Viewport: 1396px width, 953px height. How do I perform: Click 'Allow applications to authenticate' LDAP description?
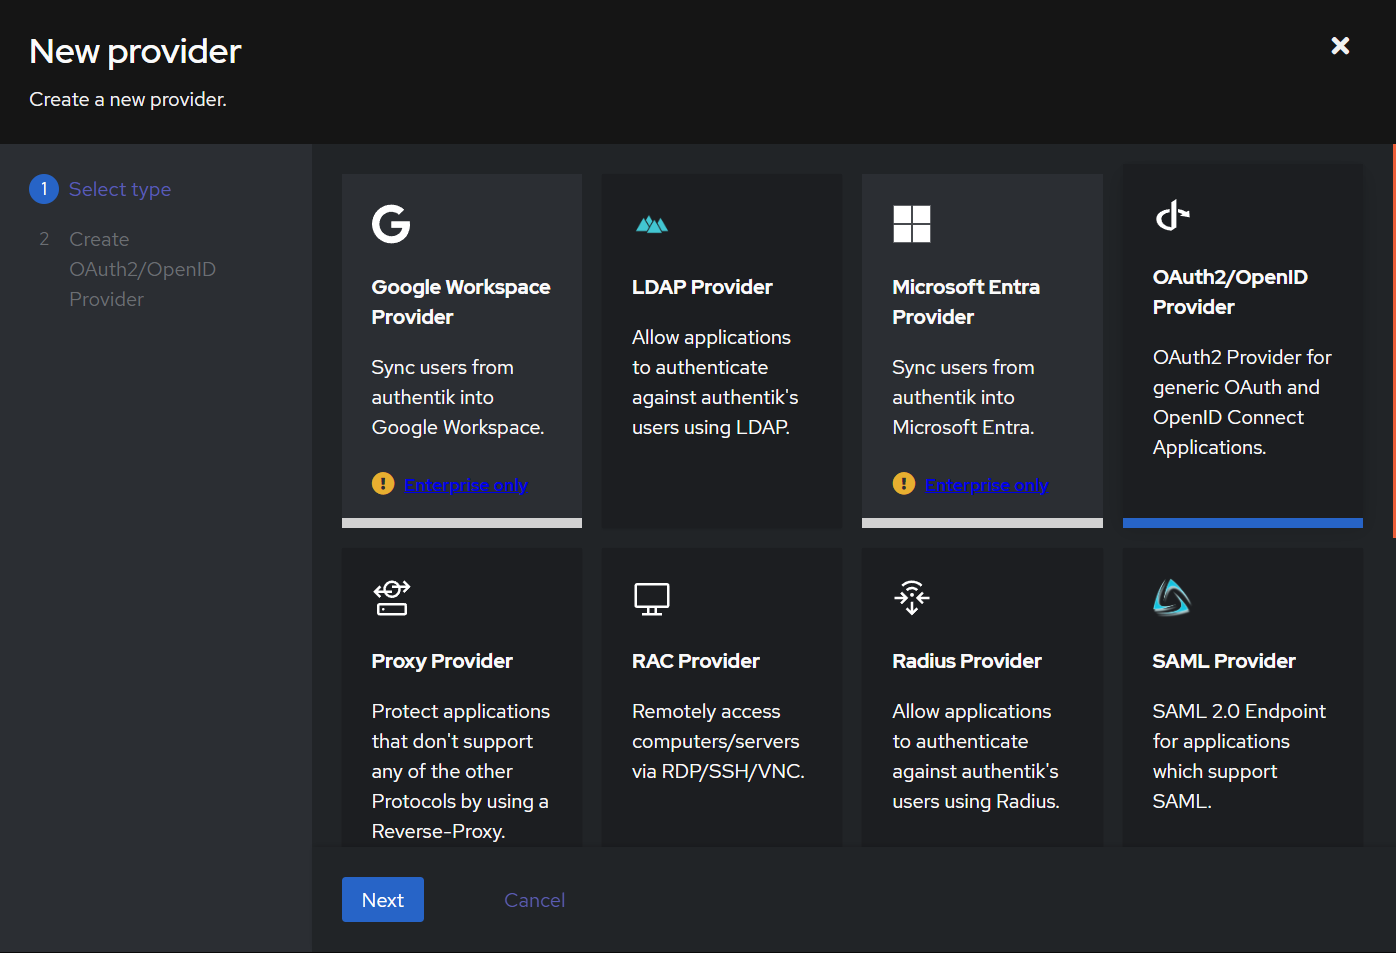pos(715,382)
